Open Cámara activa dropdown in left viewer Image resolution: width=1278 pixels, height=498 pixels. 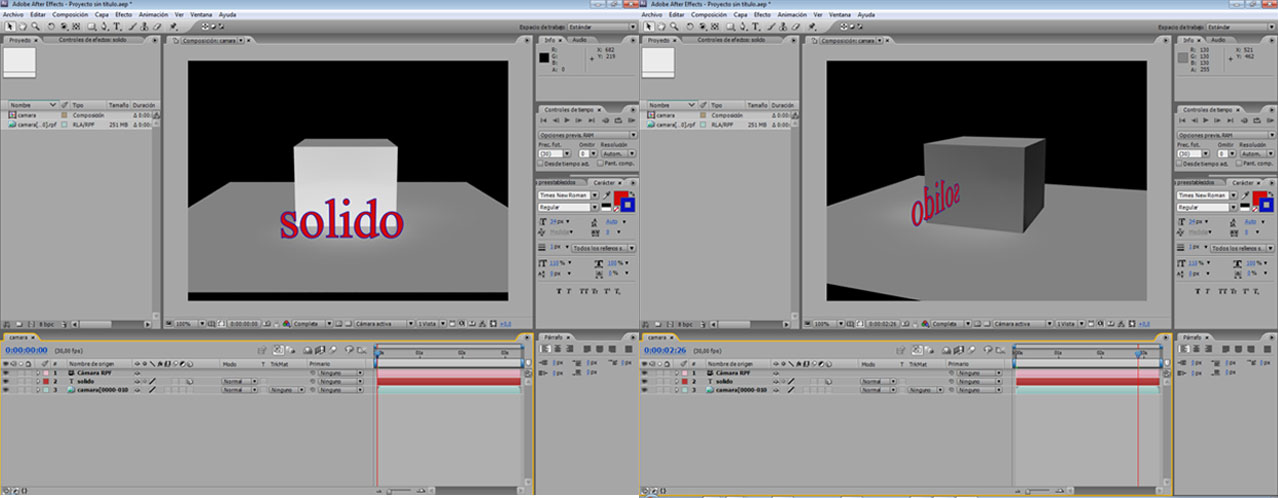tap(384, 323)
